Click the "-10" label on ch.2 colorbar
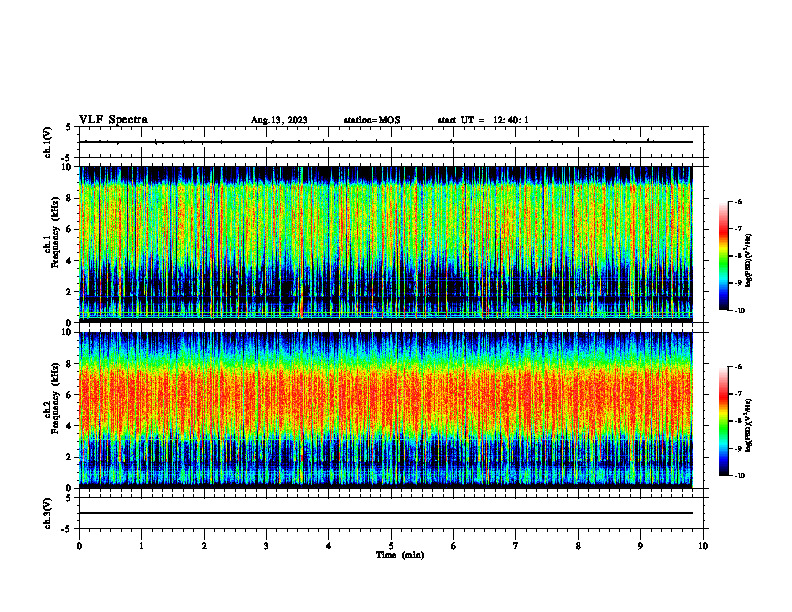Image resolution: width=792 pixels, height=612 pixels. click(x=739, y=476)
